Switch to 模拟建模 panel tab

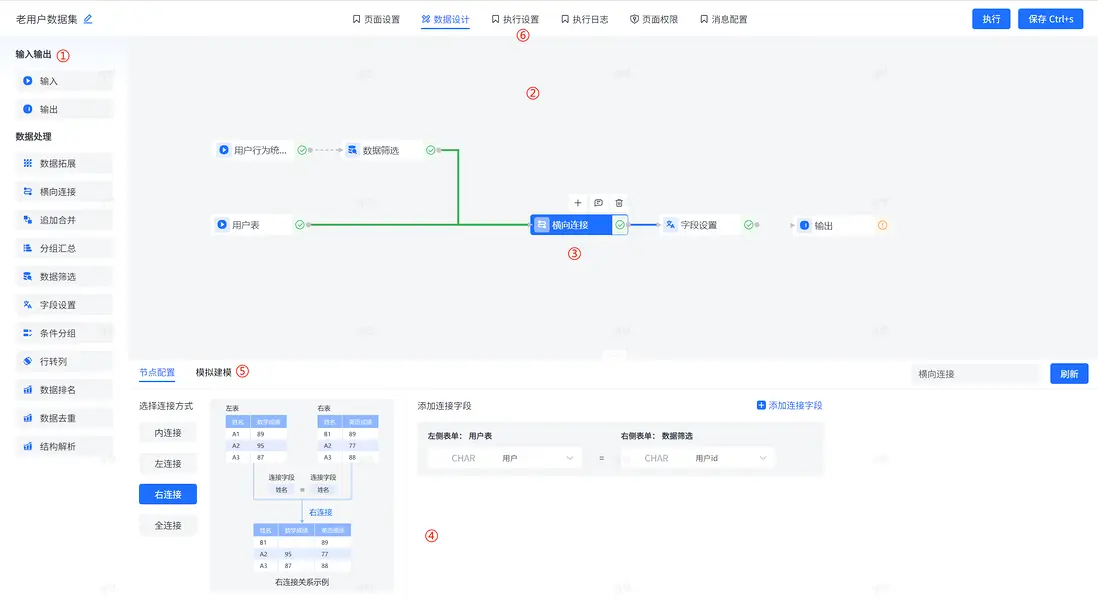(214, 372)
